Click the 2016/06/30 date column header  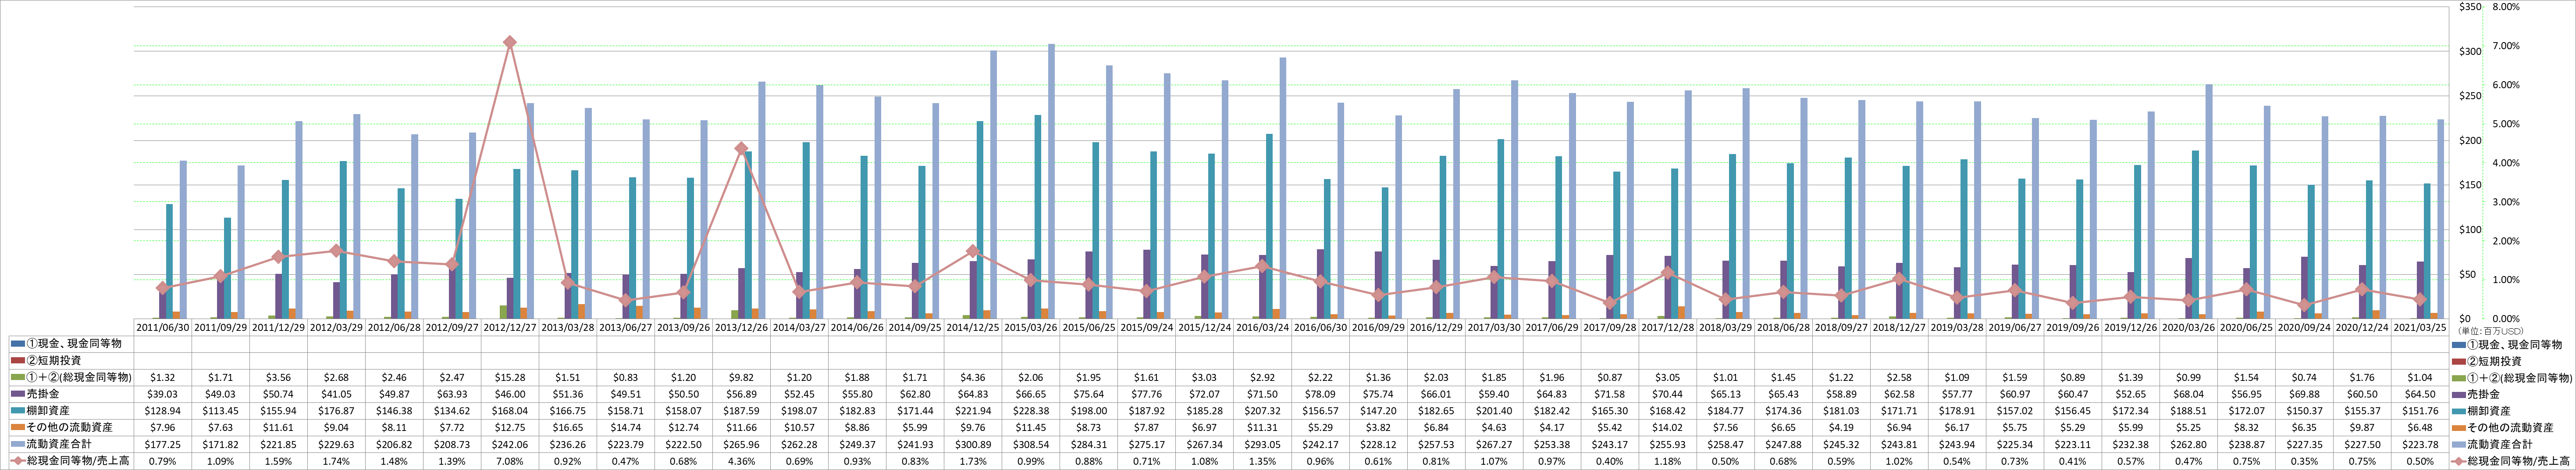pos(1320,327)
